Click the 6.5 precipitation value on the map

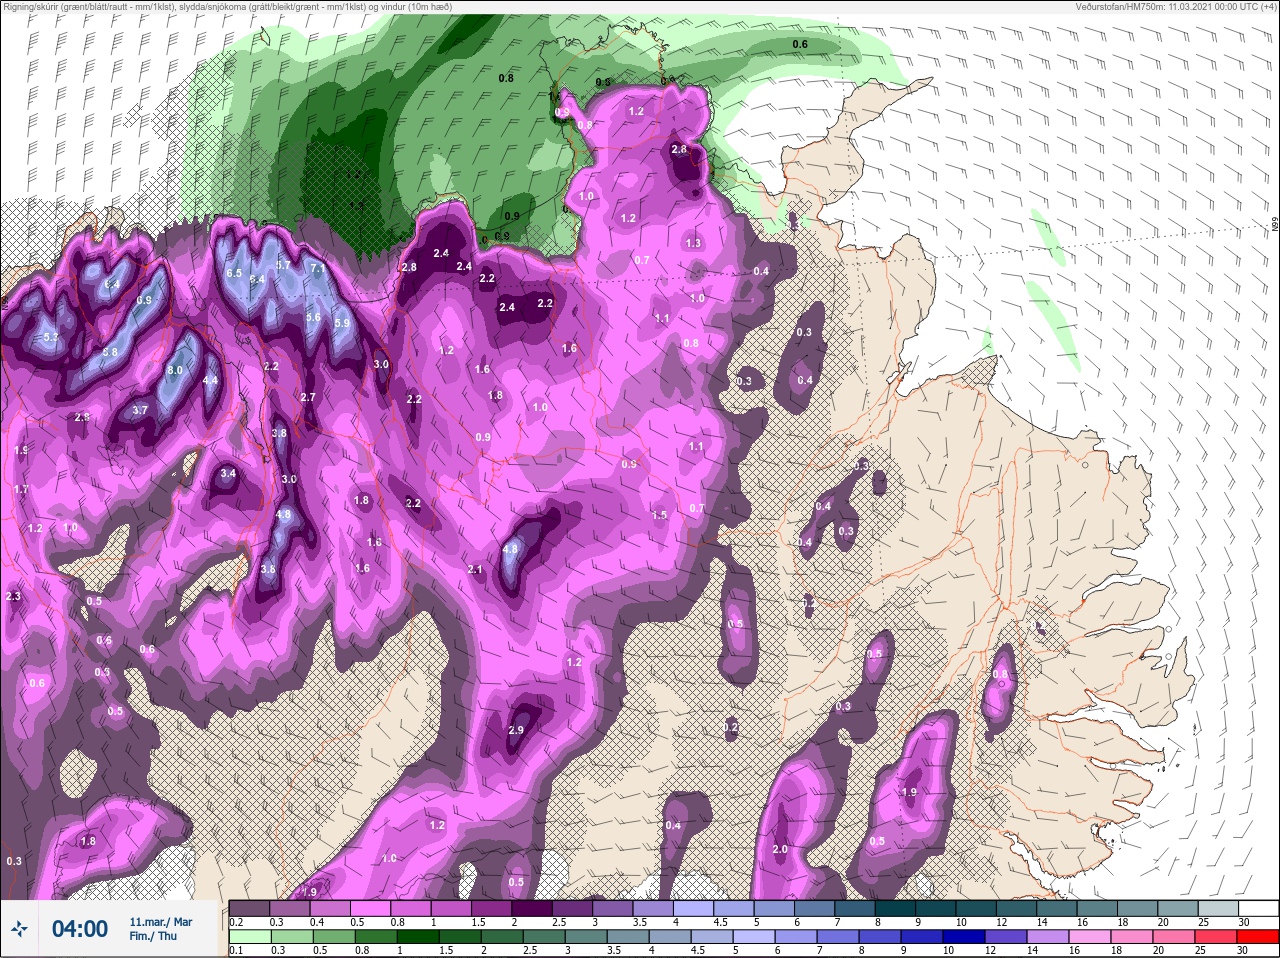234,273
